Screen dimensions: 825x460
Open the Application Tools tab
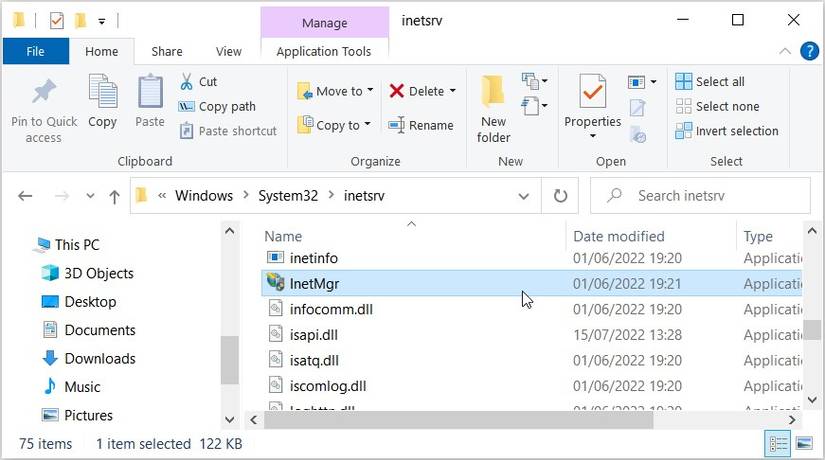pos(324,52)
